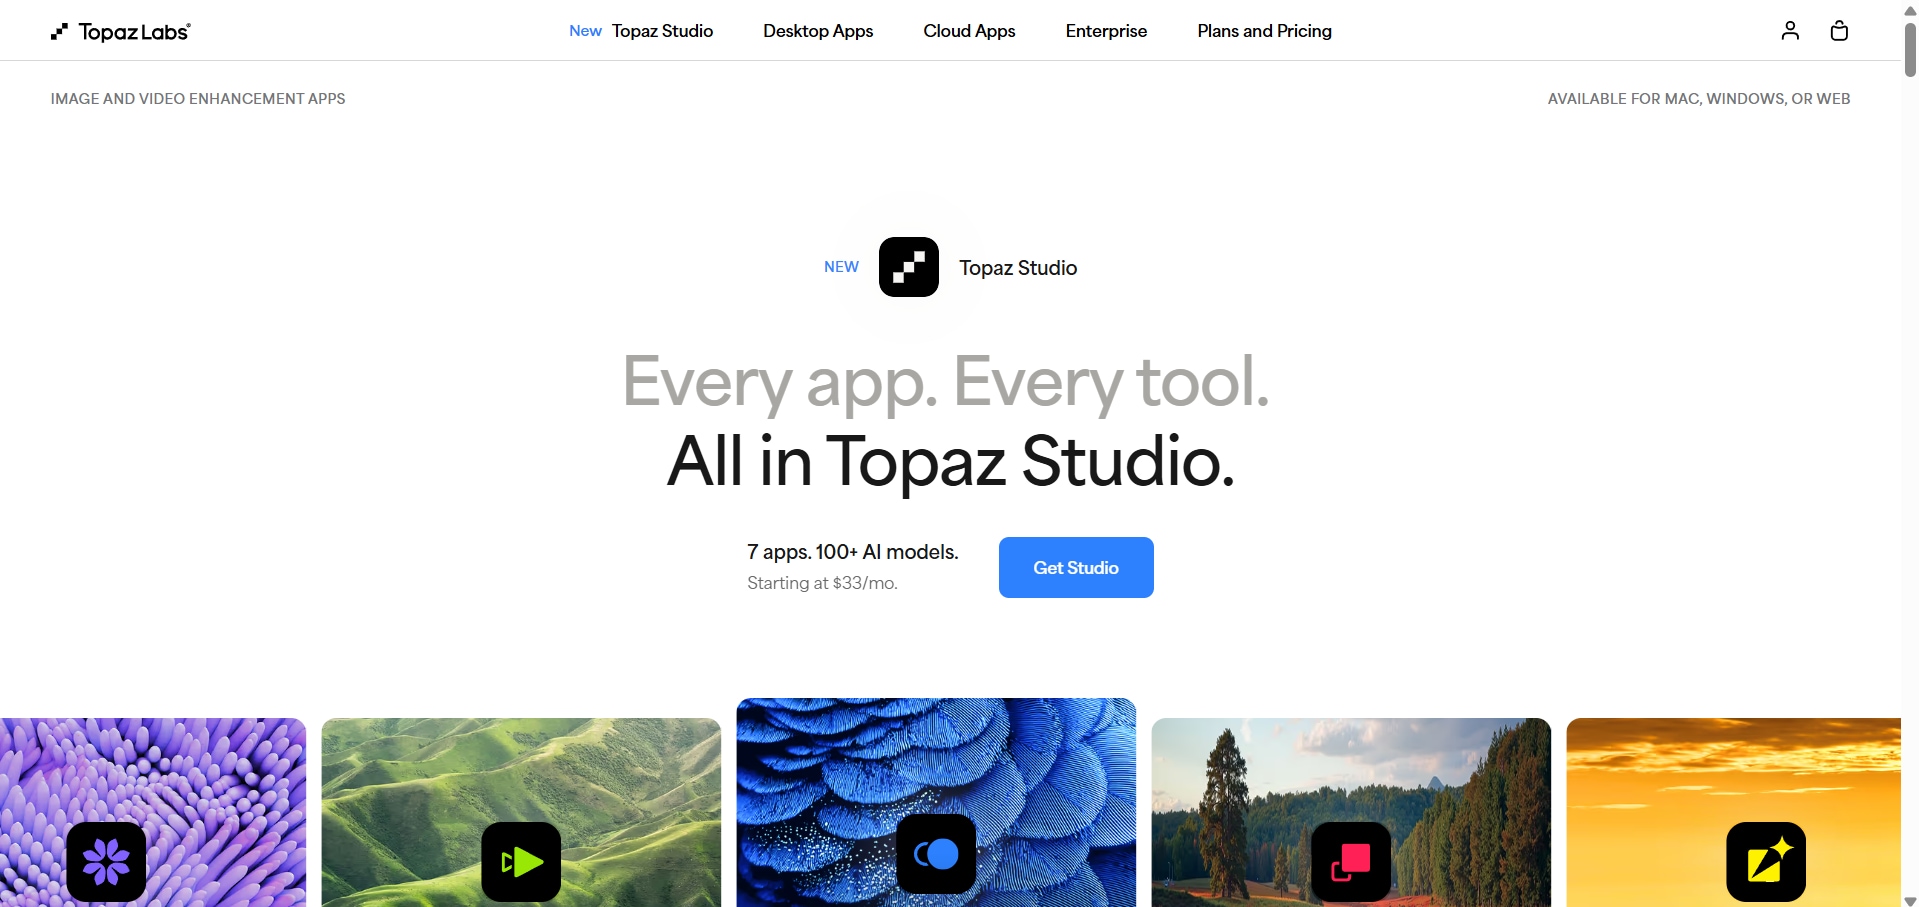Open the Desktop Apps menu
The width and height of the screenshot is (1919, 907).
point(818,31)
